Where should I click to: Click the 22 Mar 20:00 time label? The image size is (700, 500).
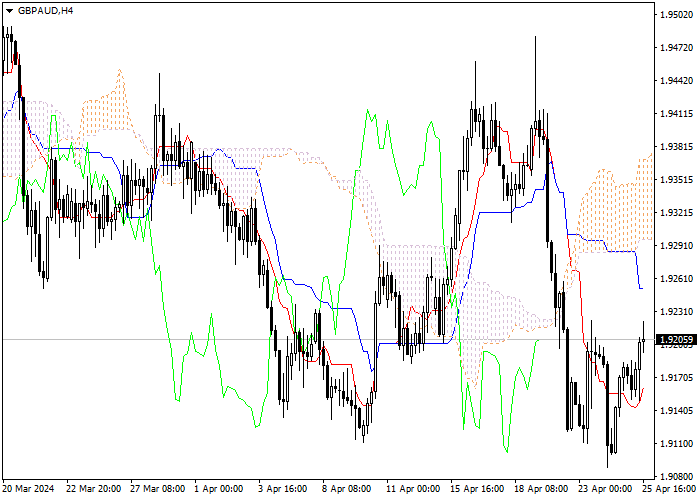(x=93, y=489)
